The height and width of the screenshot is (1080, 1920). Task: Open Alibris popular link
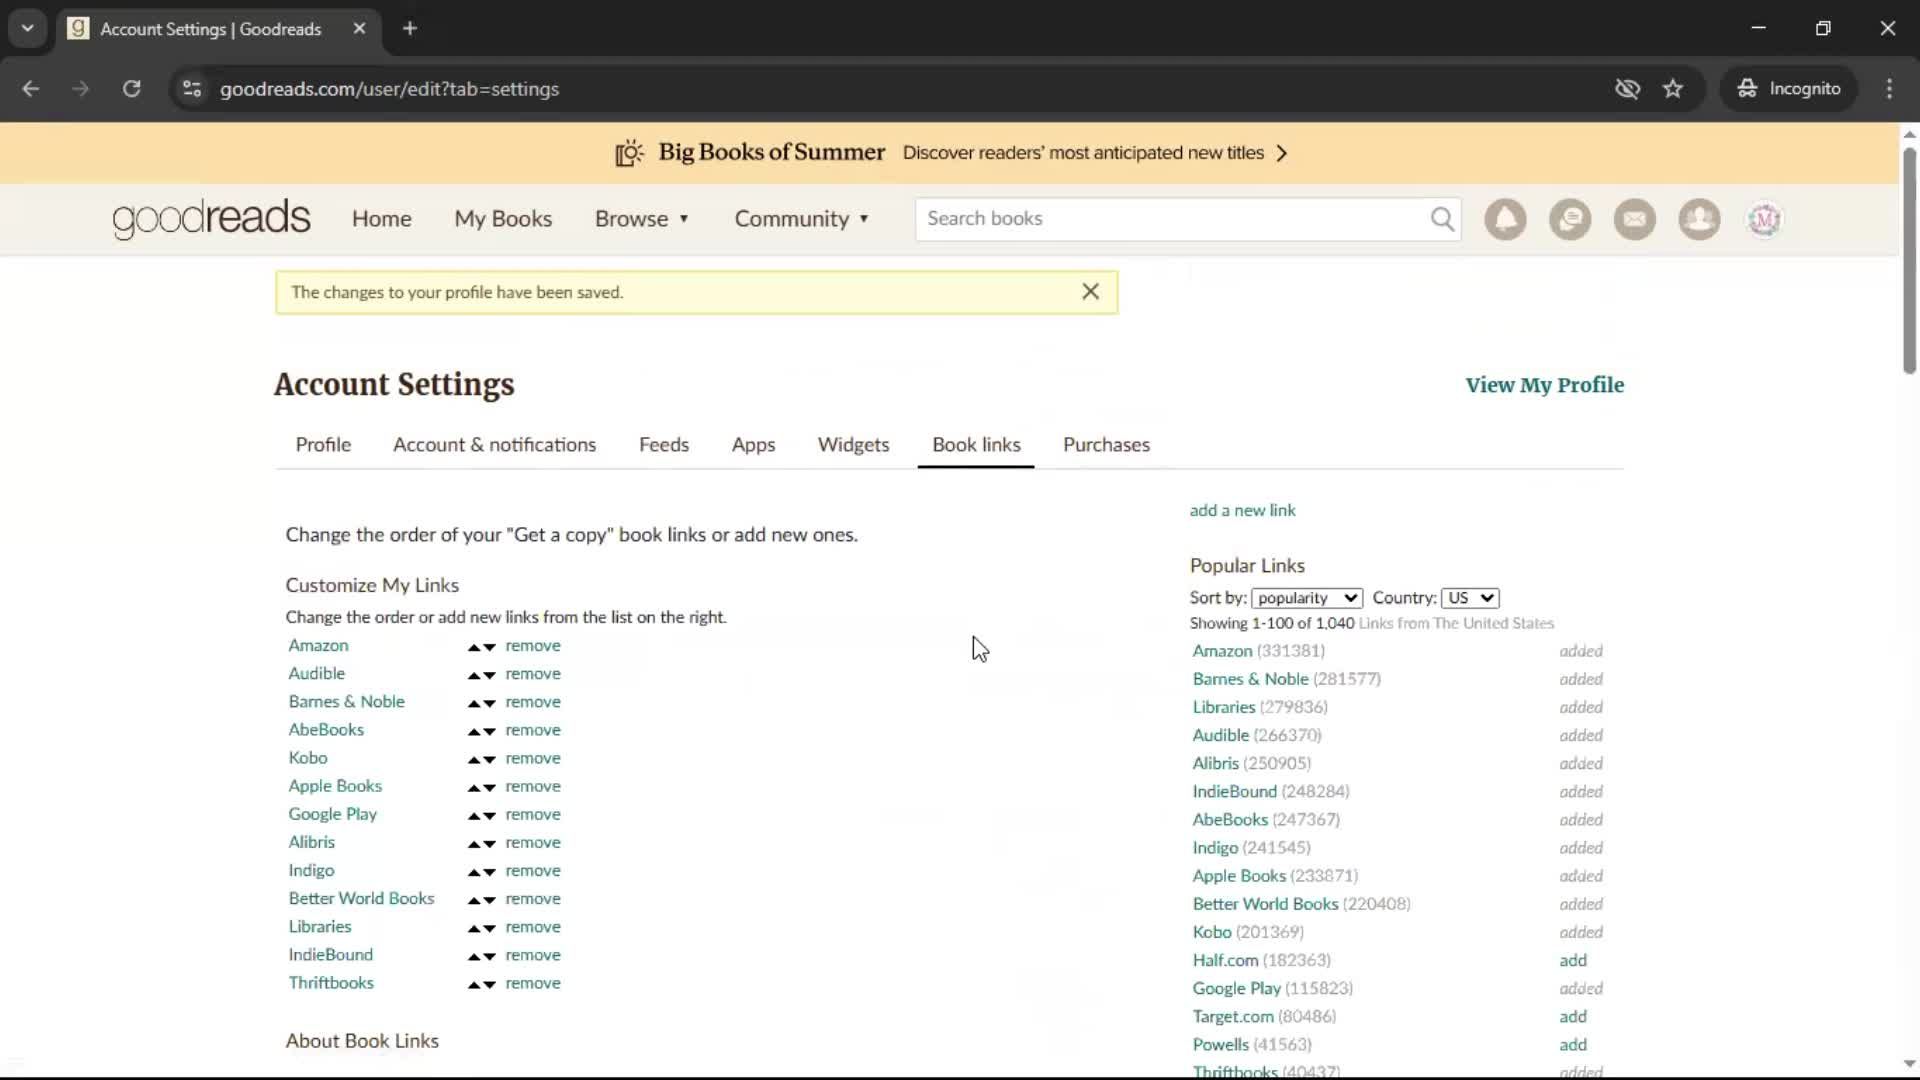[1215, 763]
